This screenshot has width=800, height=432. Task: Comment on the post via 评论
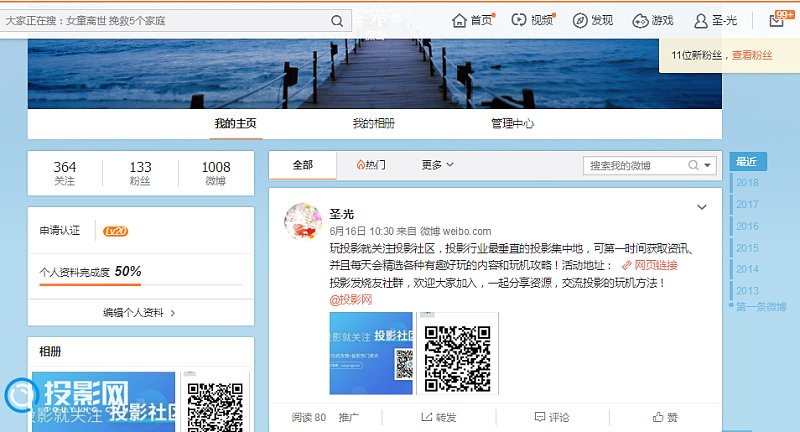[552, 417]
